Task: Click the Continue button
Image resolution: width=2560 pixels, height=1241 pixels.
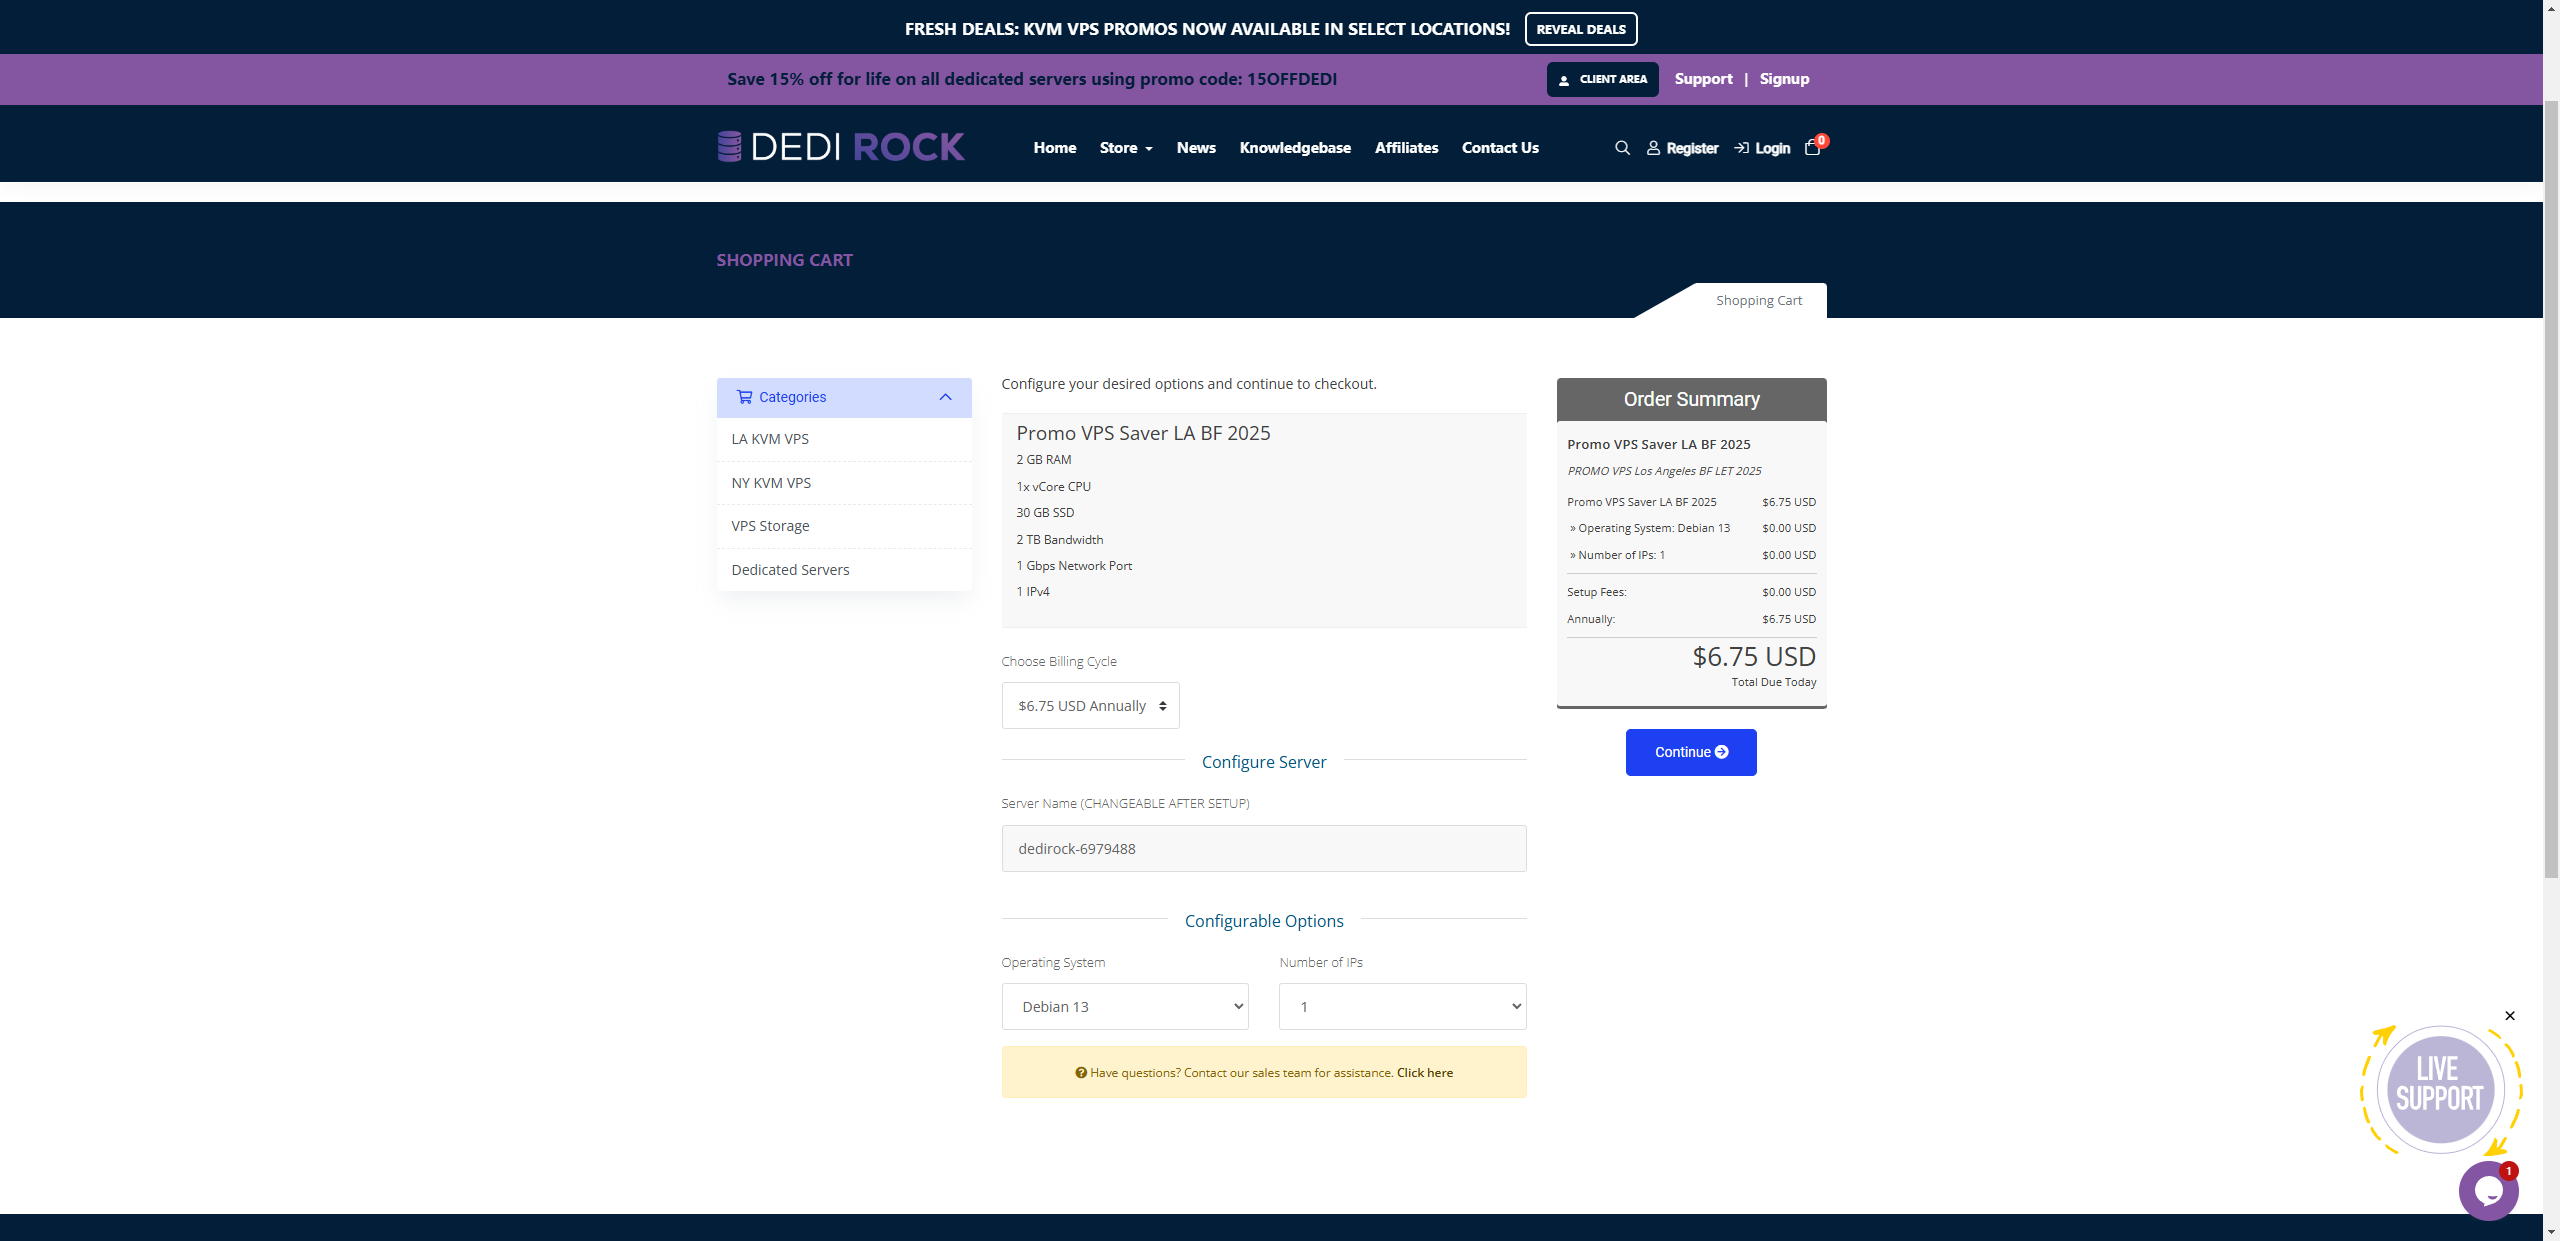Action: (x=1690, y=752)
